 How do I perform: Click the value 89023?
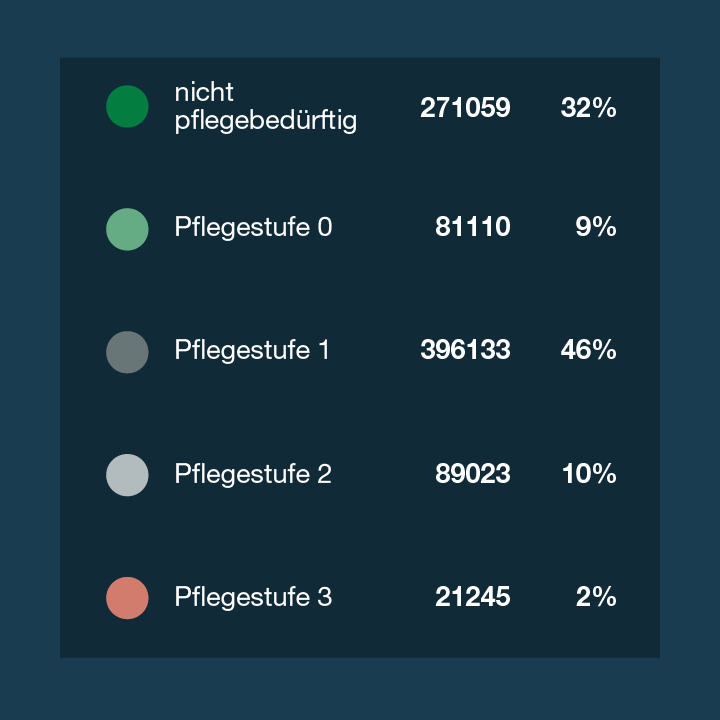pos(472,473)
